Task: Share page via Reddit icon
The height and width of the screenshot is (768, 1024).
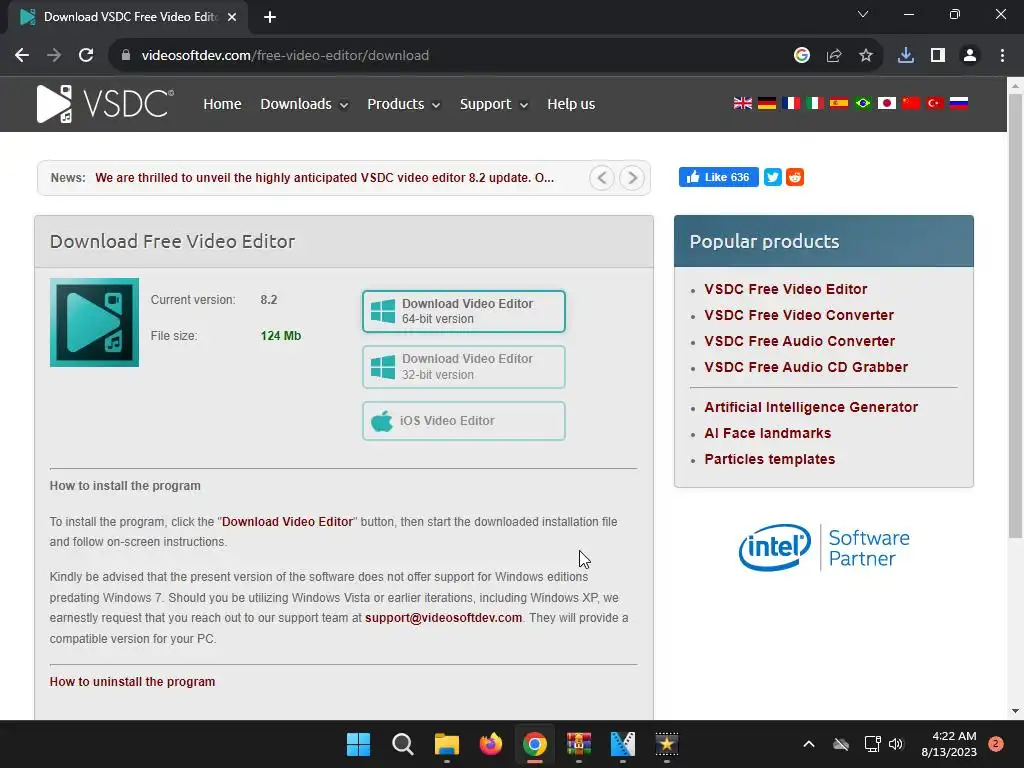Action: pos(795,177)
